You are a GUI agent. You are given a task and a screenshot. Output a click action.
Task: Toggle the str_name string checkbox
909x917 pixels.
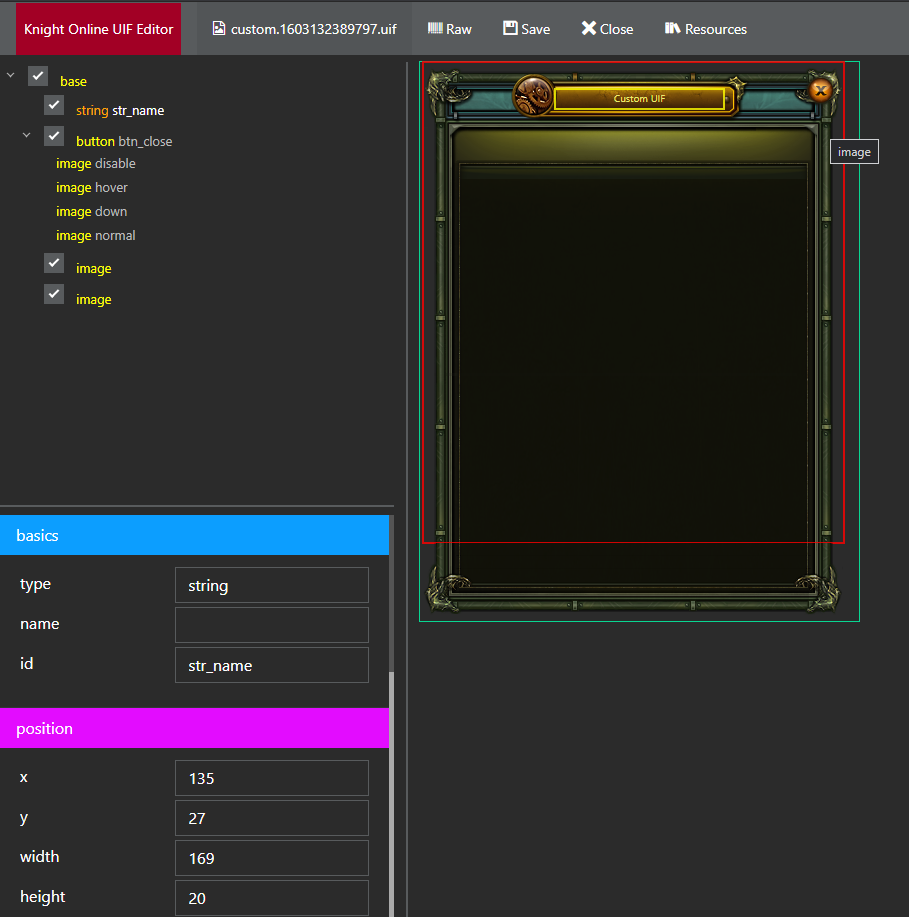[54, 105]
